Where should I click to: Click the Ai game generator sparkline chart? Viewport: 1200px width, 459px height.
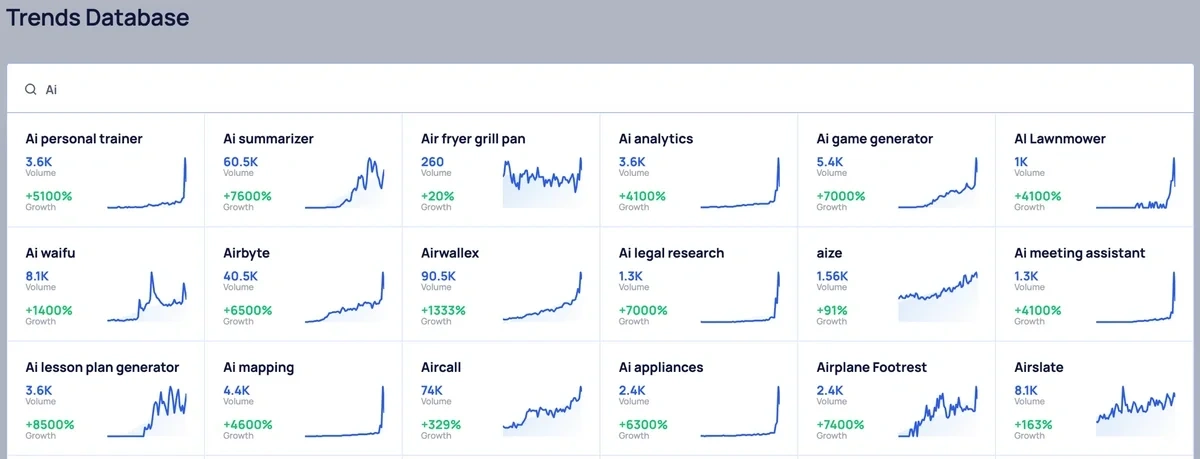click(x=938, y=183)
